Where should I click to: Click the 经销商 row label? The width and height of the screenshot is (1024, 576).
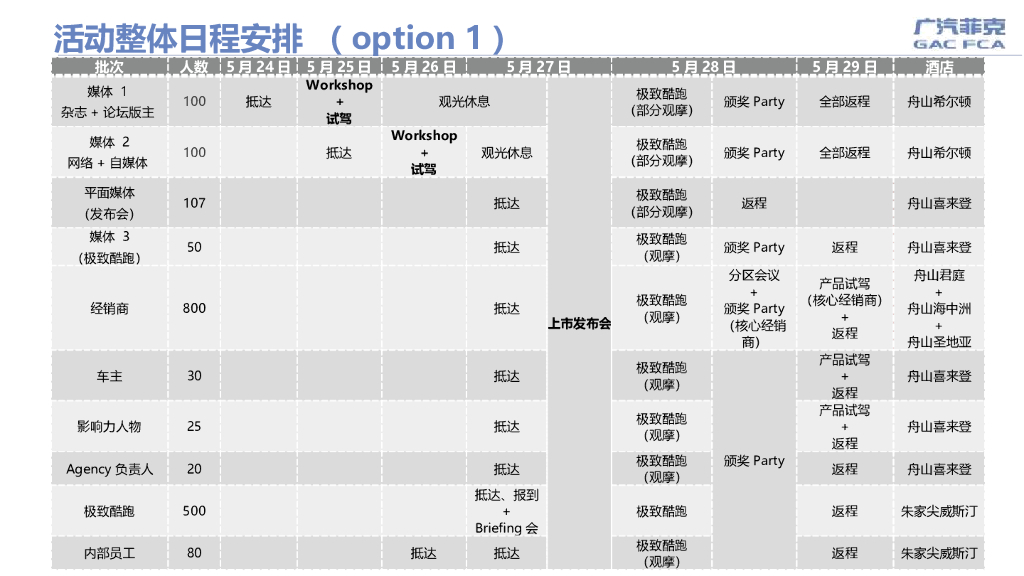pyautogui.click(x=109, y=308)
